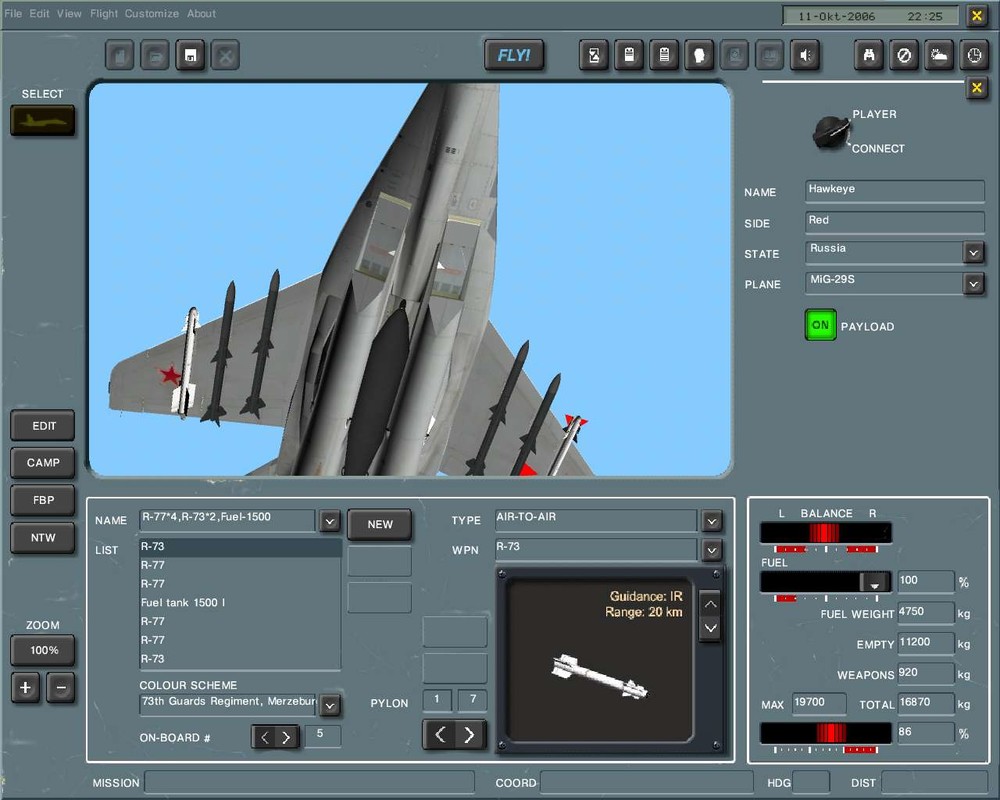The height and width of the screenshot is (800, 1000).
Task: Select the last R-73 list entry
Action: [240, 659]
